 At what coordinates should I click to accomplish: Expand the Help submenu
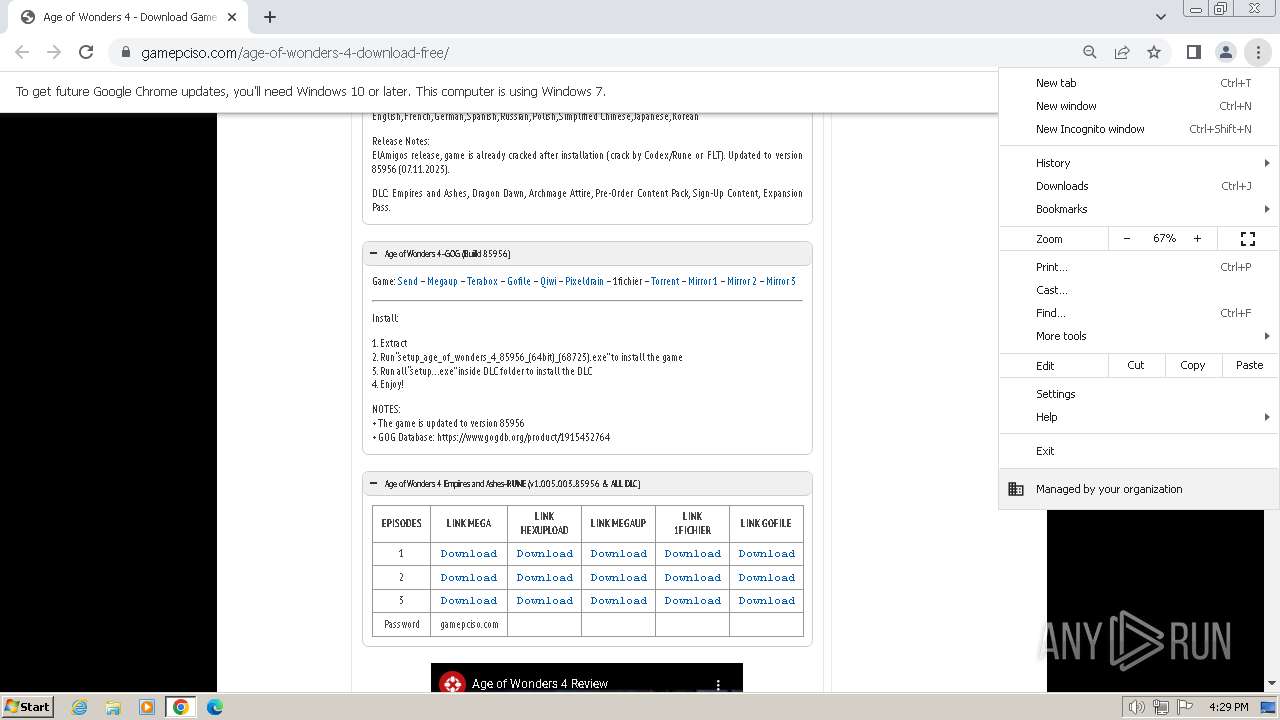pos(1139,417)
